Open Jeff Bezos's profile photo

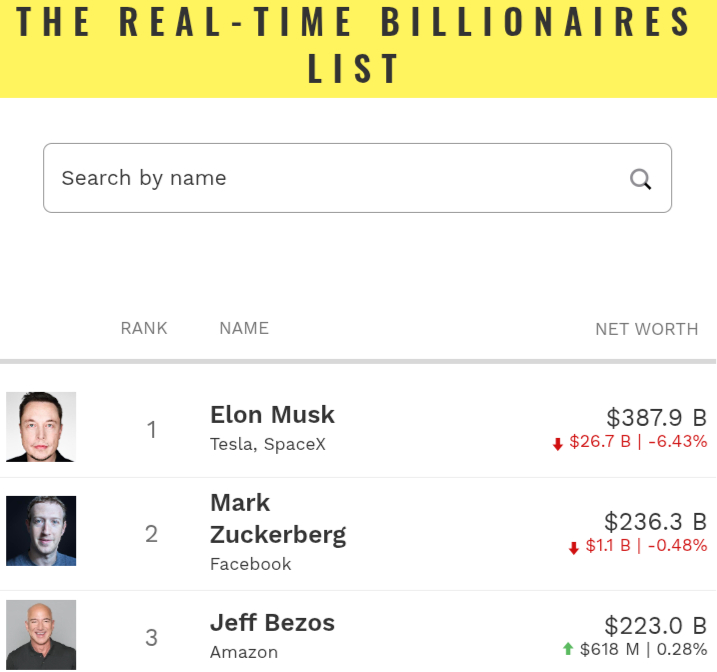pos(41,634)
